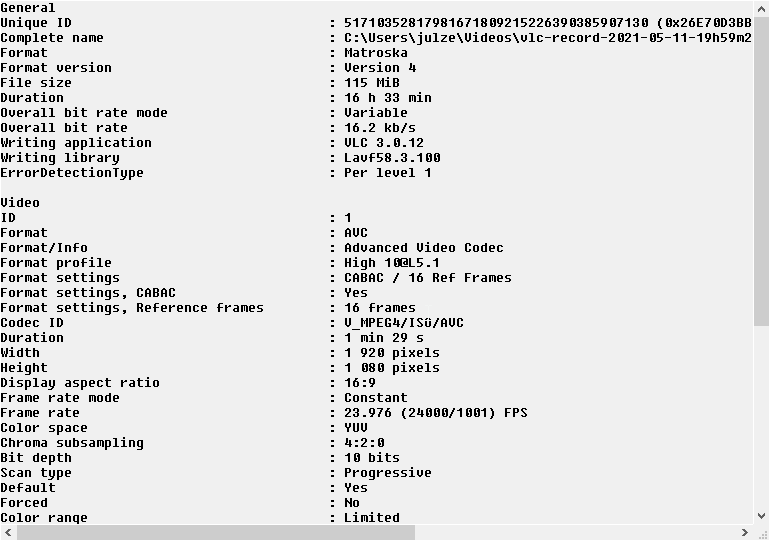Click the vertical scrollbar down arrow

point(761,517)
